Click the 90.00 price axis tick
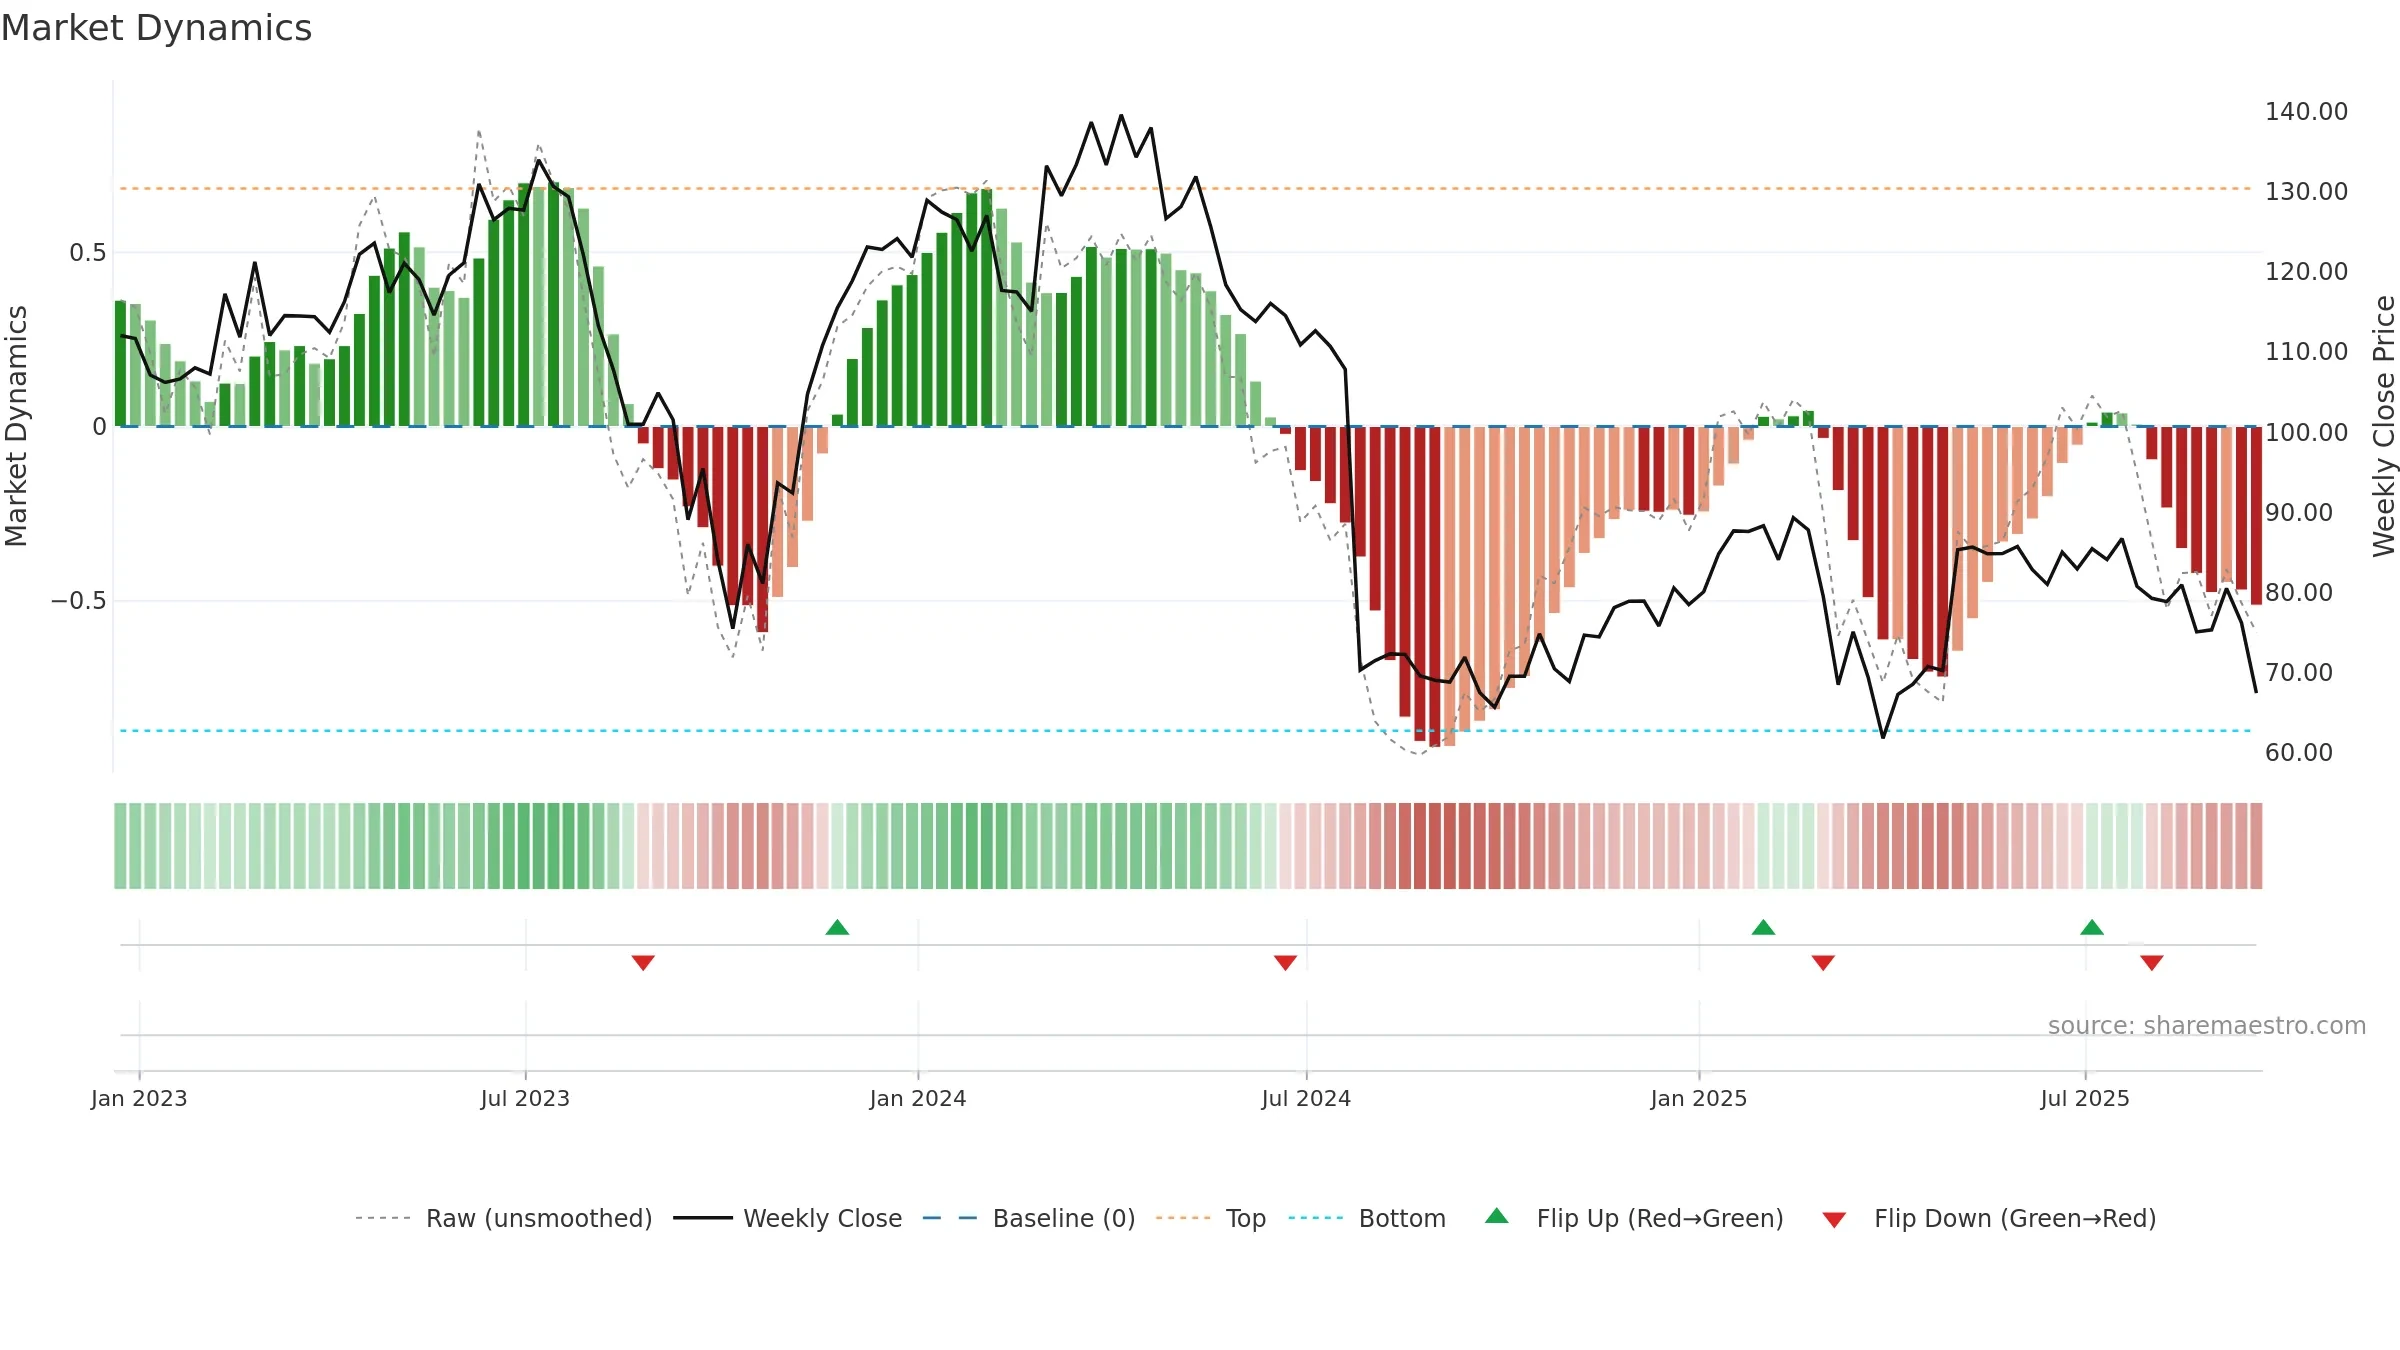This screenshot has height=1350, width=2400. pyautogui.click(x=2299, y=512)
